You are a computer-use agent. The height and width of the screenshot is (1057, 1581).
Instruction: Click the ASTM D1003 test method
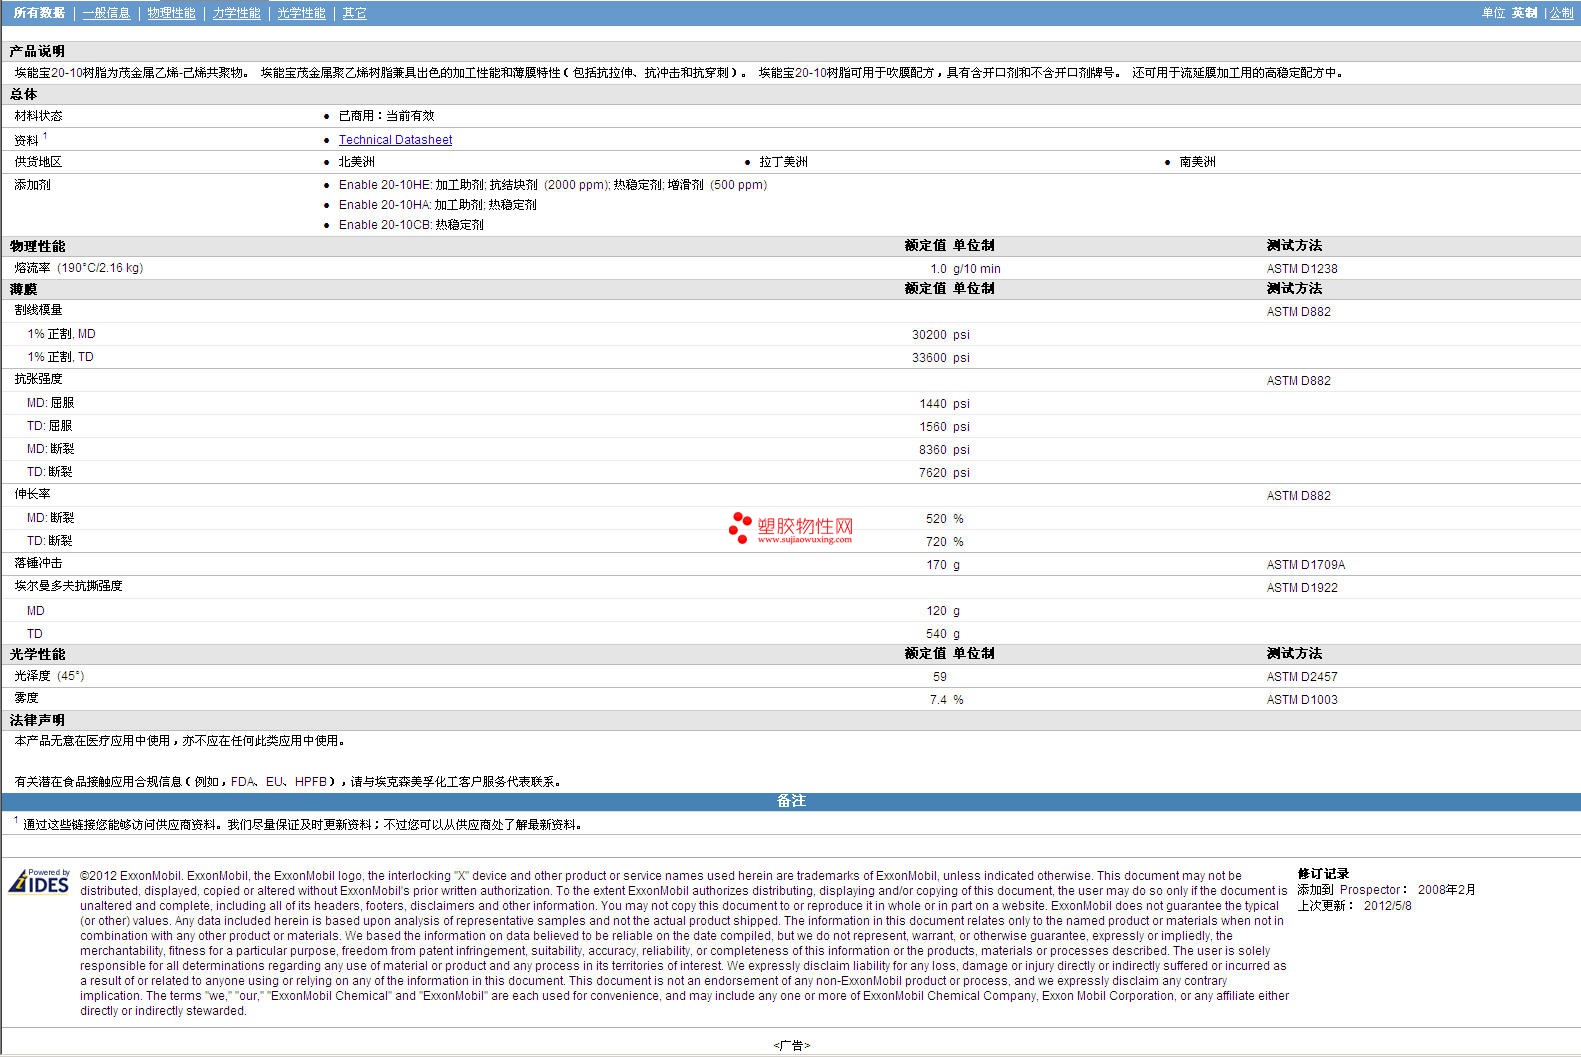point(1301,700)
